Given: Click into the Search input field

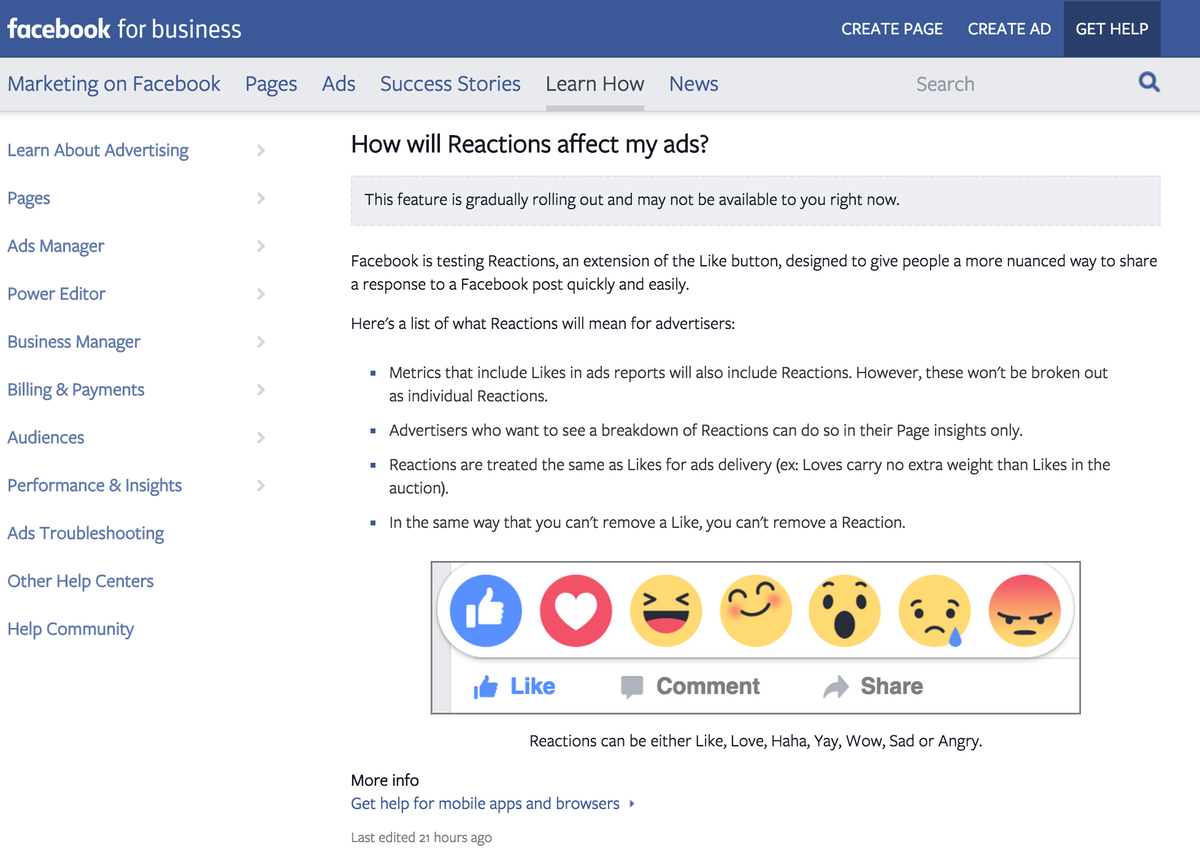Looking at the screenshot, I should tap(1015, 84).
